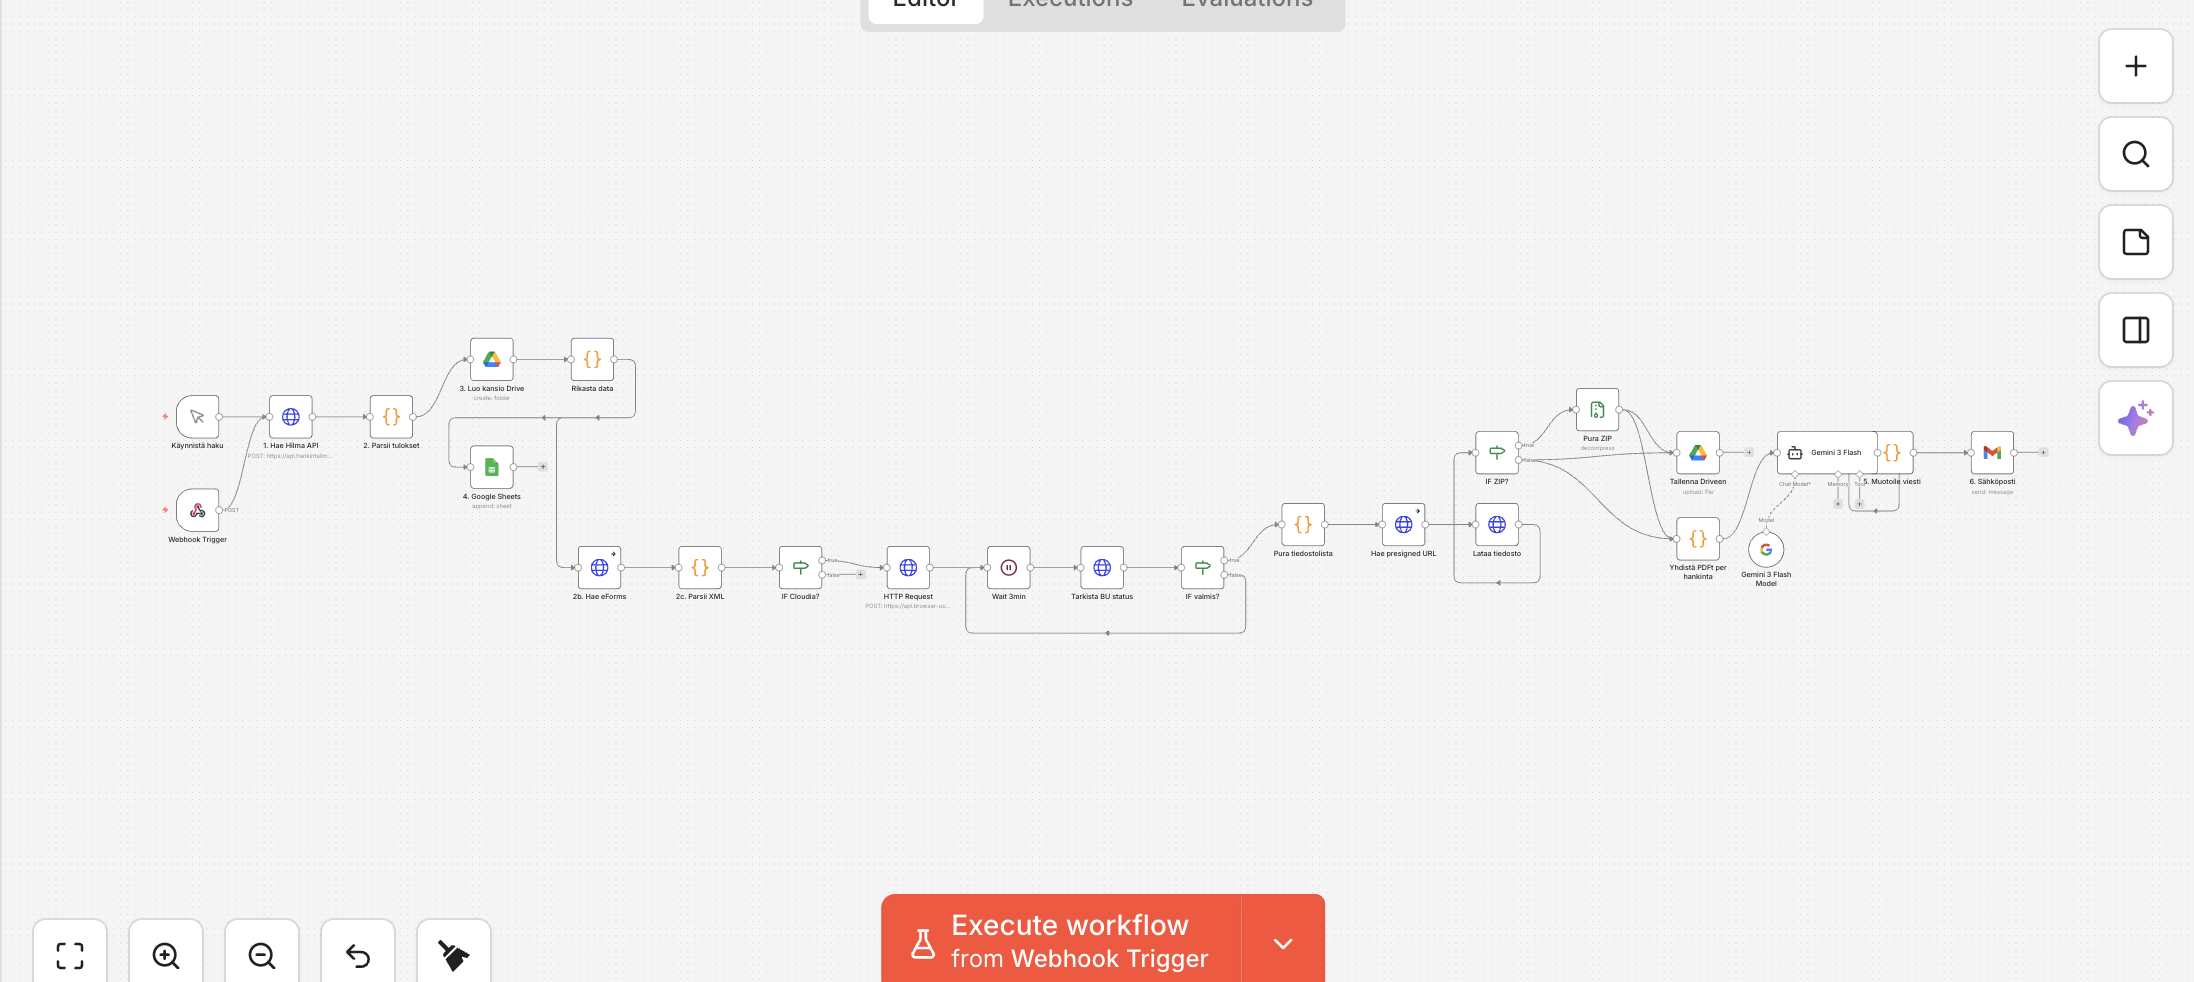The image size is (2194, 982).
Task: Click plus output on Google Sheets node
Action: point(543,467)
